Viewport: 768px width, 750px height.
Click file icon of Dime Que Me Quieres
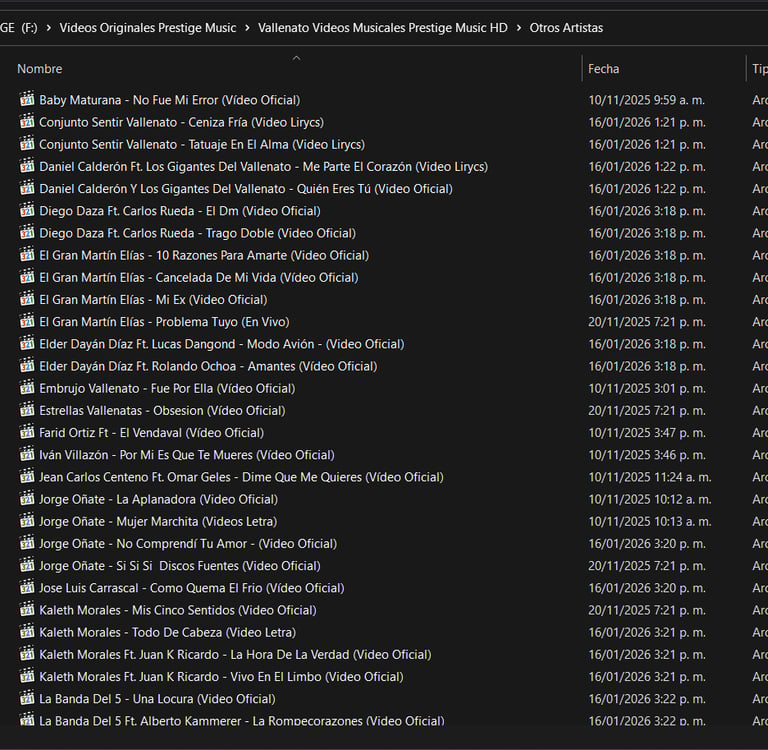[27, 476]
